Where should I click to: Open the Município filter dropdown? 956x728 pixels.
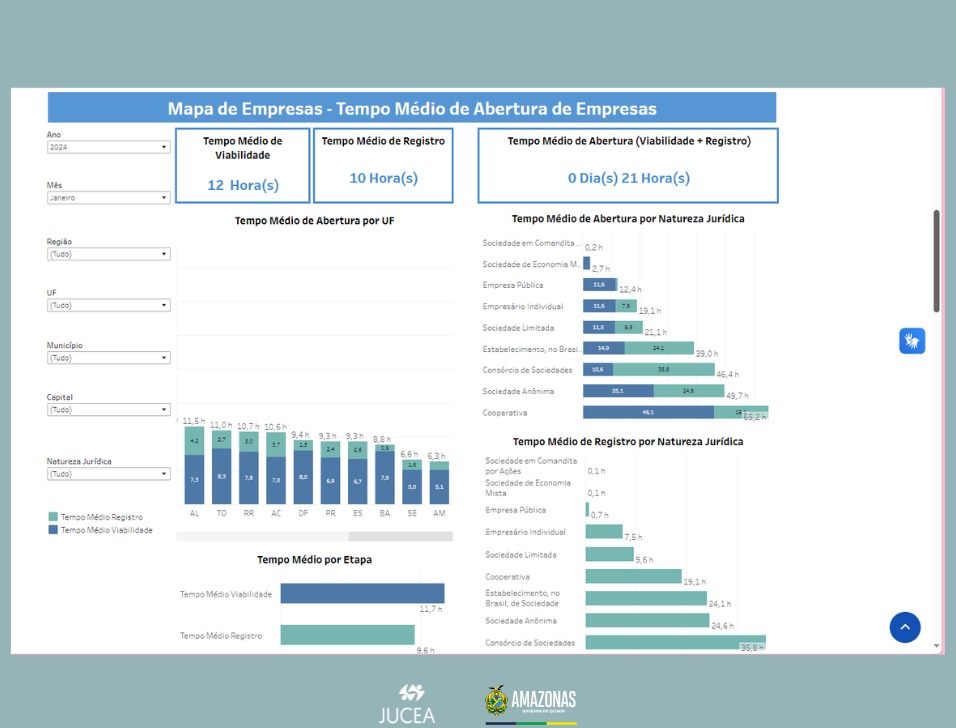[108, 358]
